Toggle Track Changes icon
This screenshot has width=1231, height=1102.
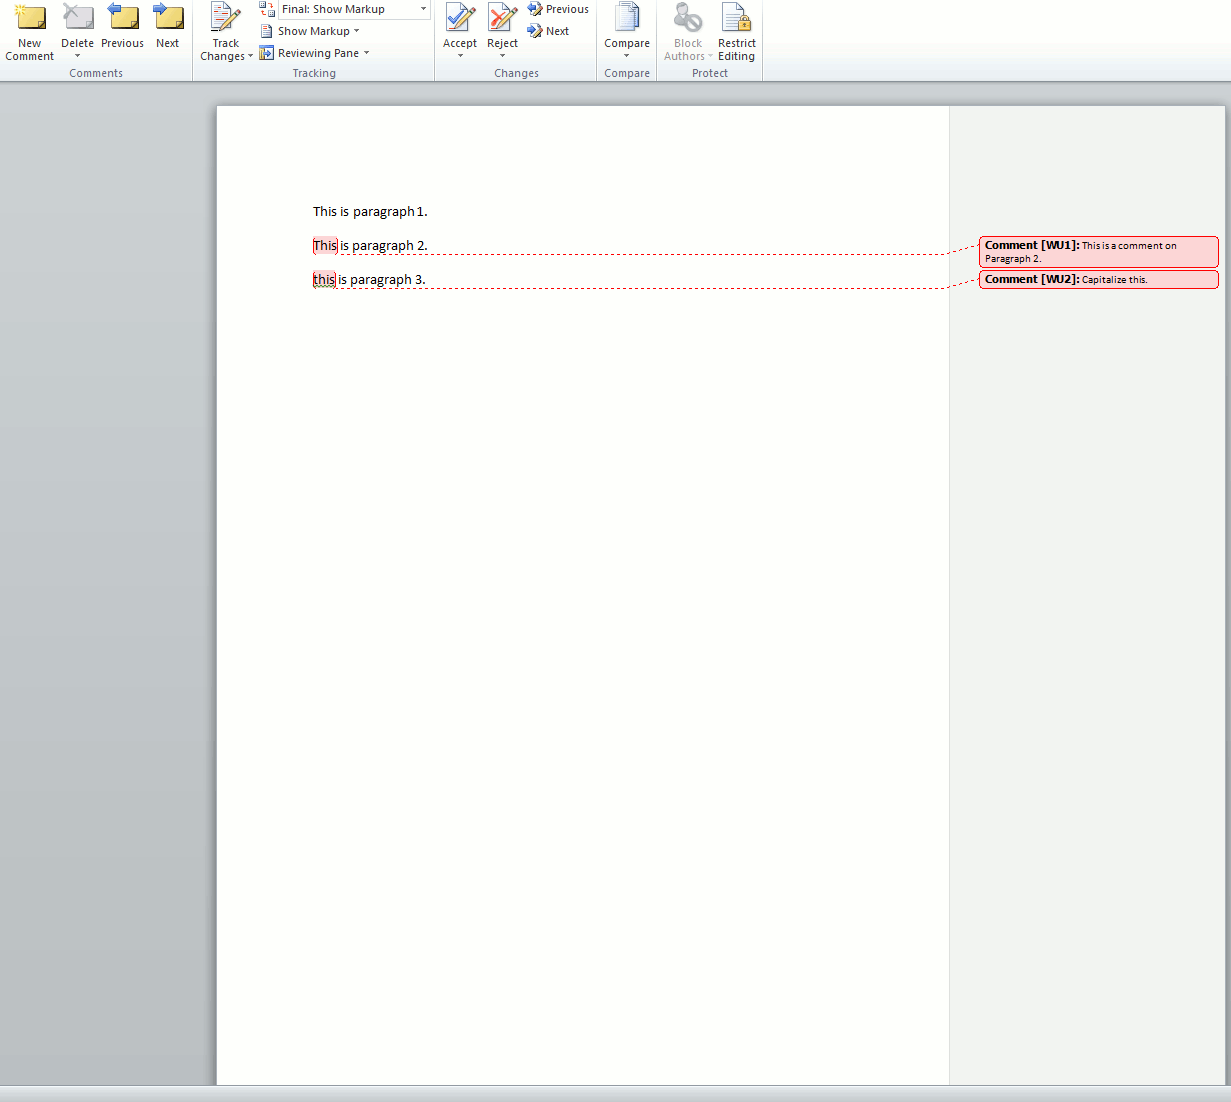pos(226,18)
